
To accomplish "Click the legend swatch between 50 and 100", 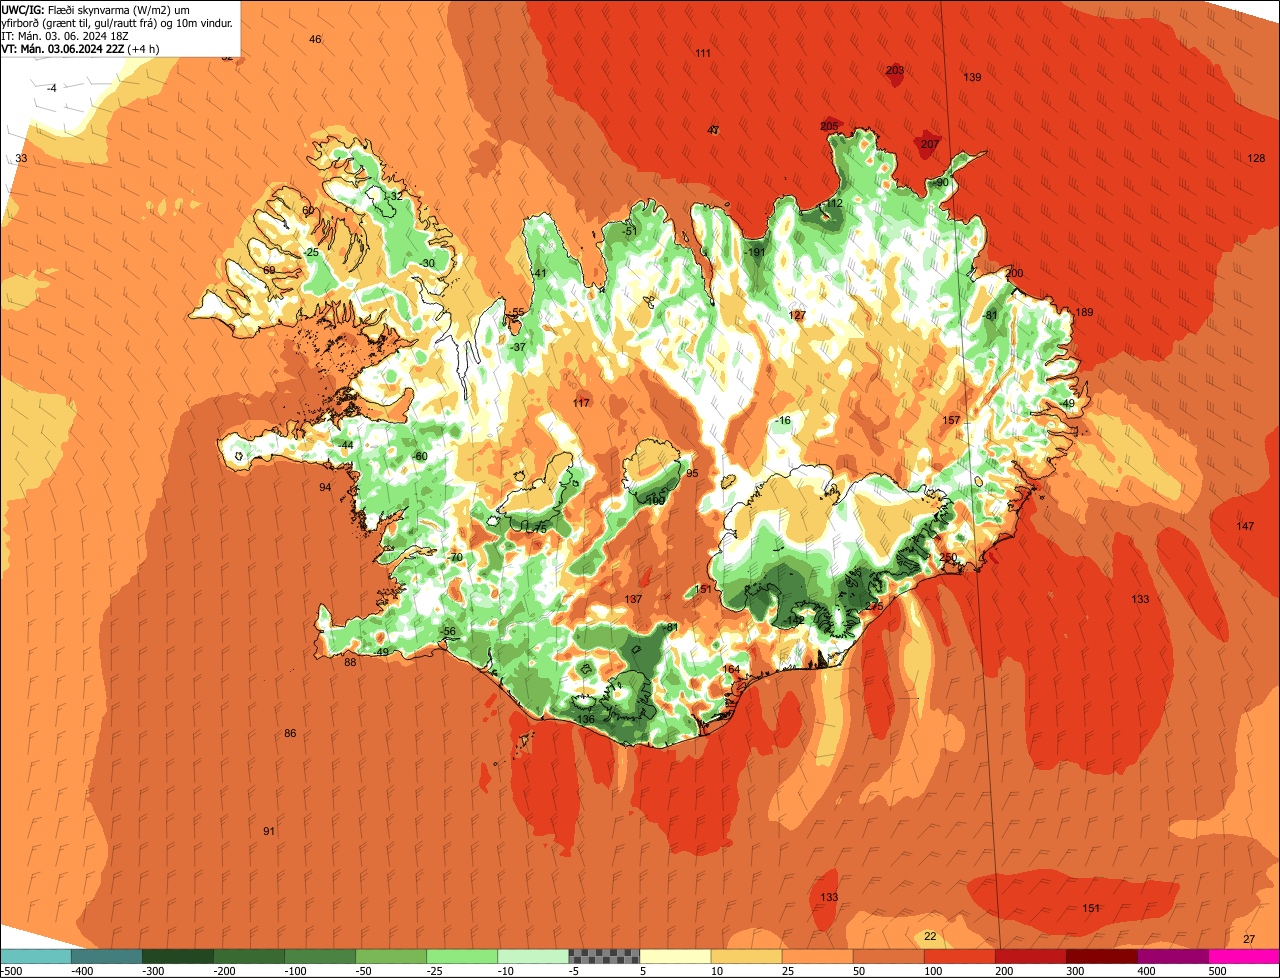I will click(888, 956).
